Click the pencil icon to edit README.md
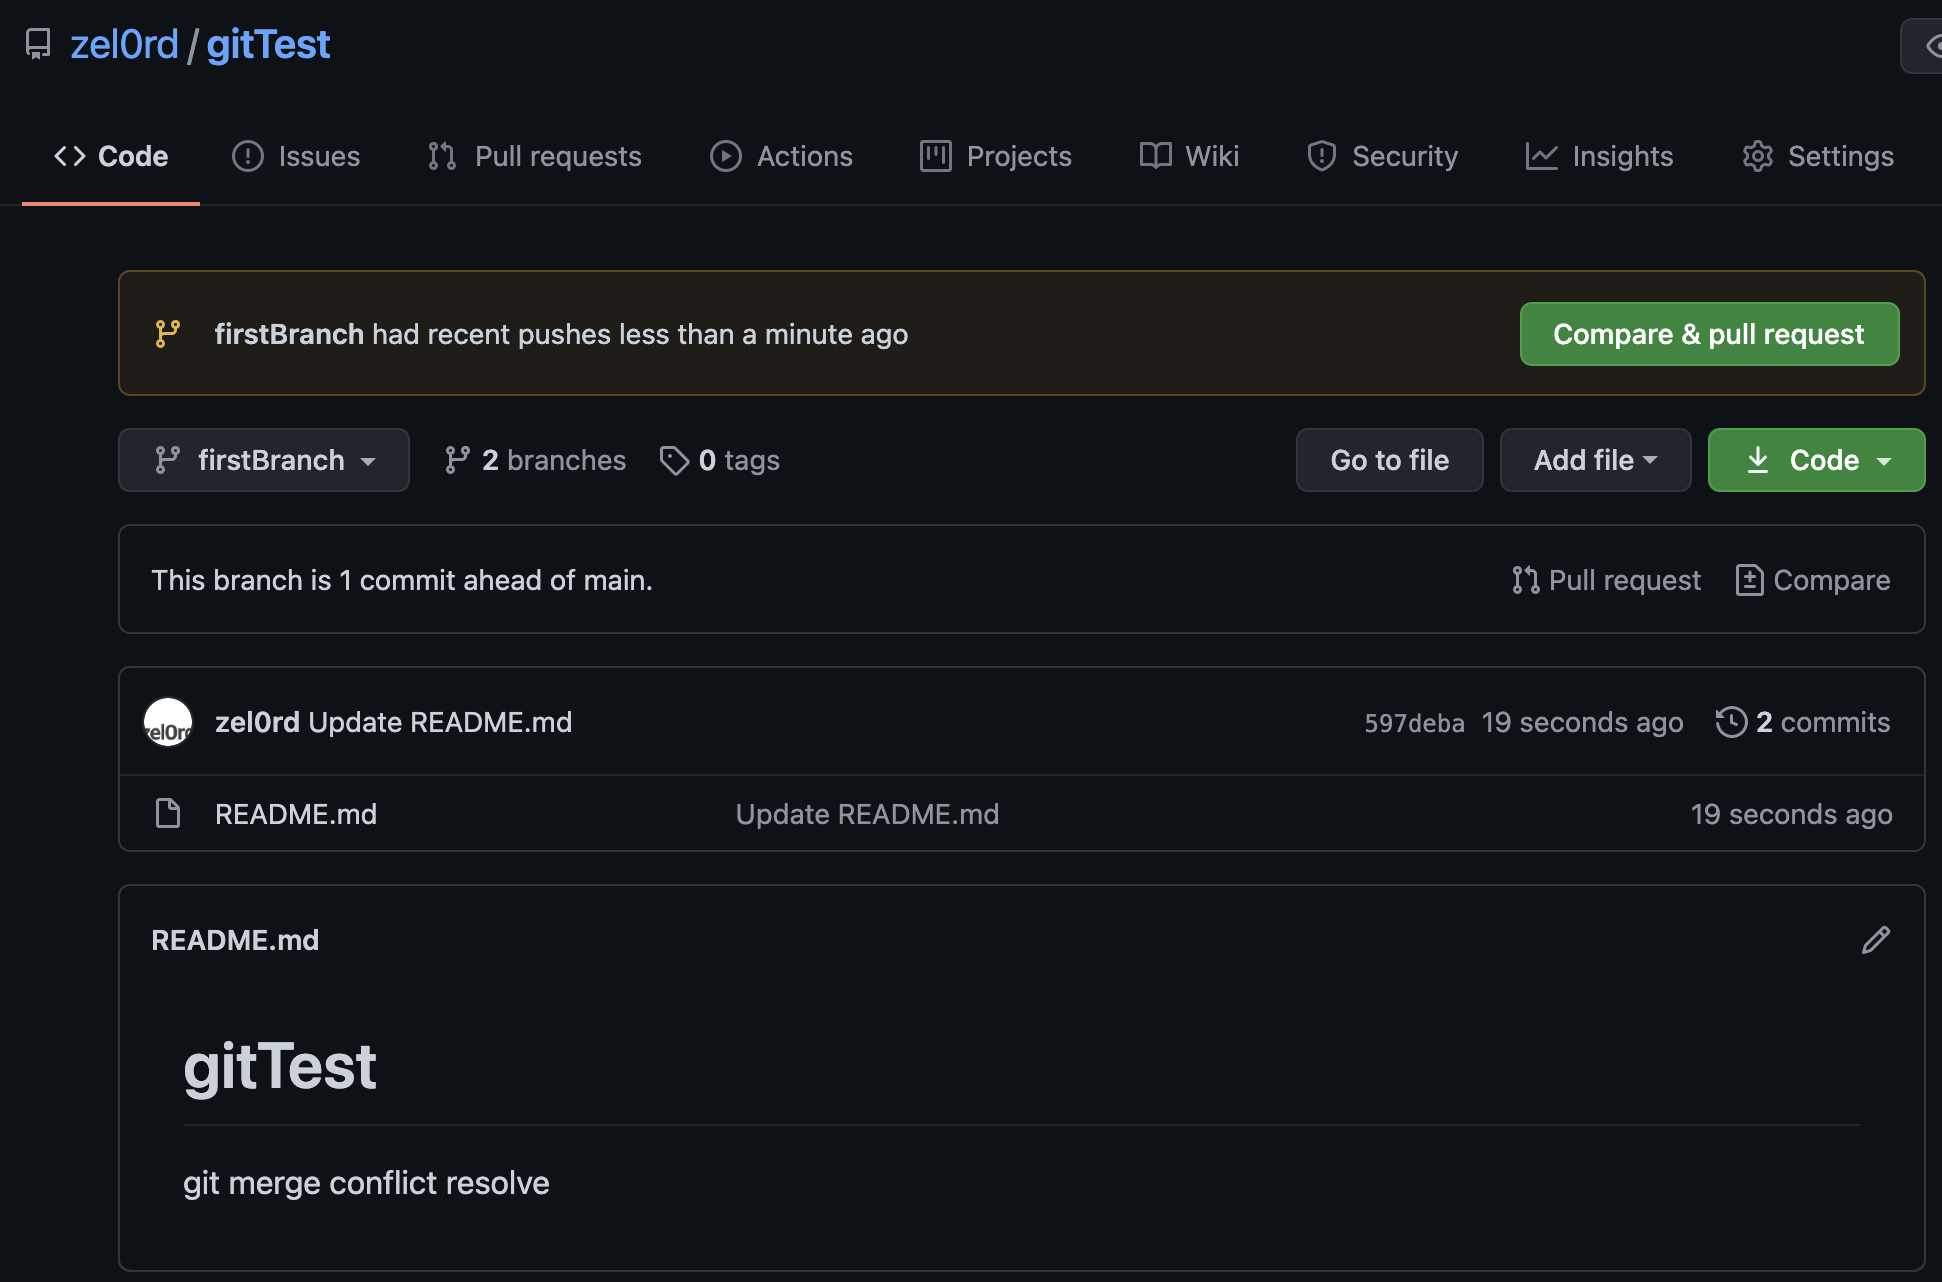 (1875, 940)
